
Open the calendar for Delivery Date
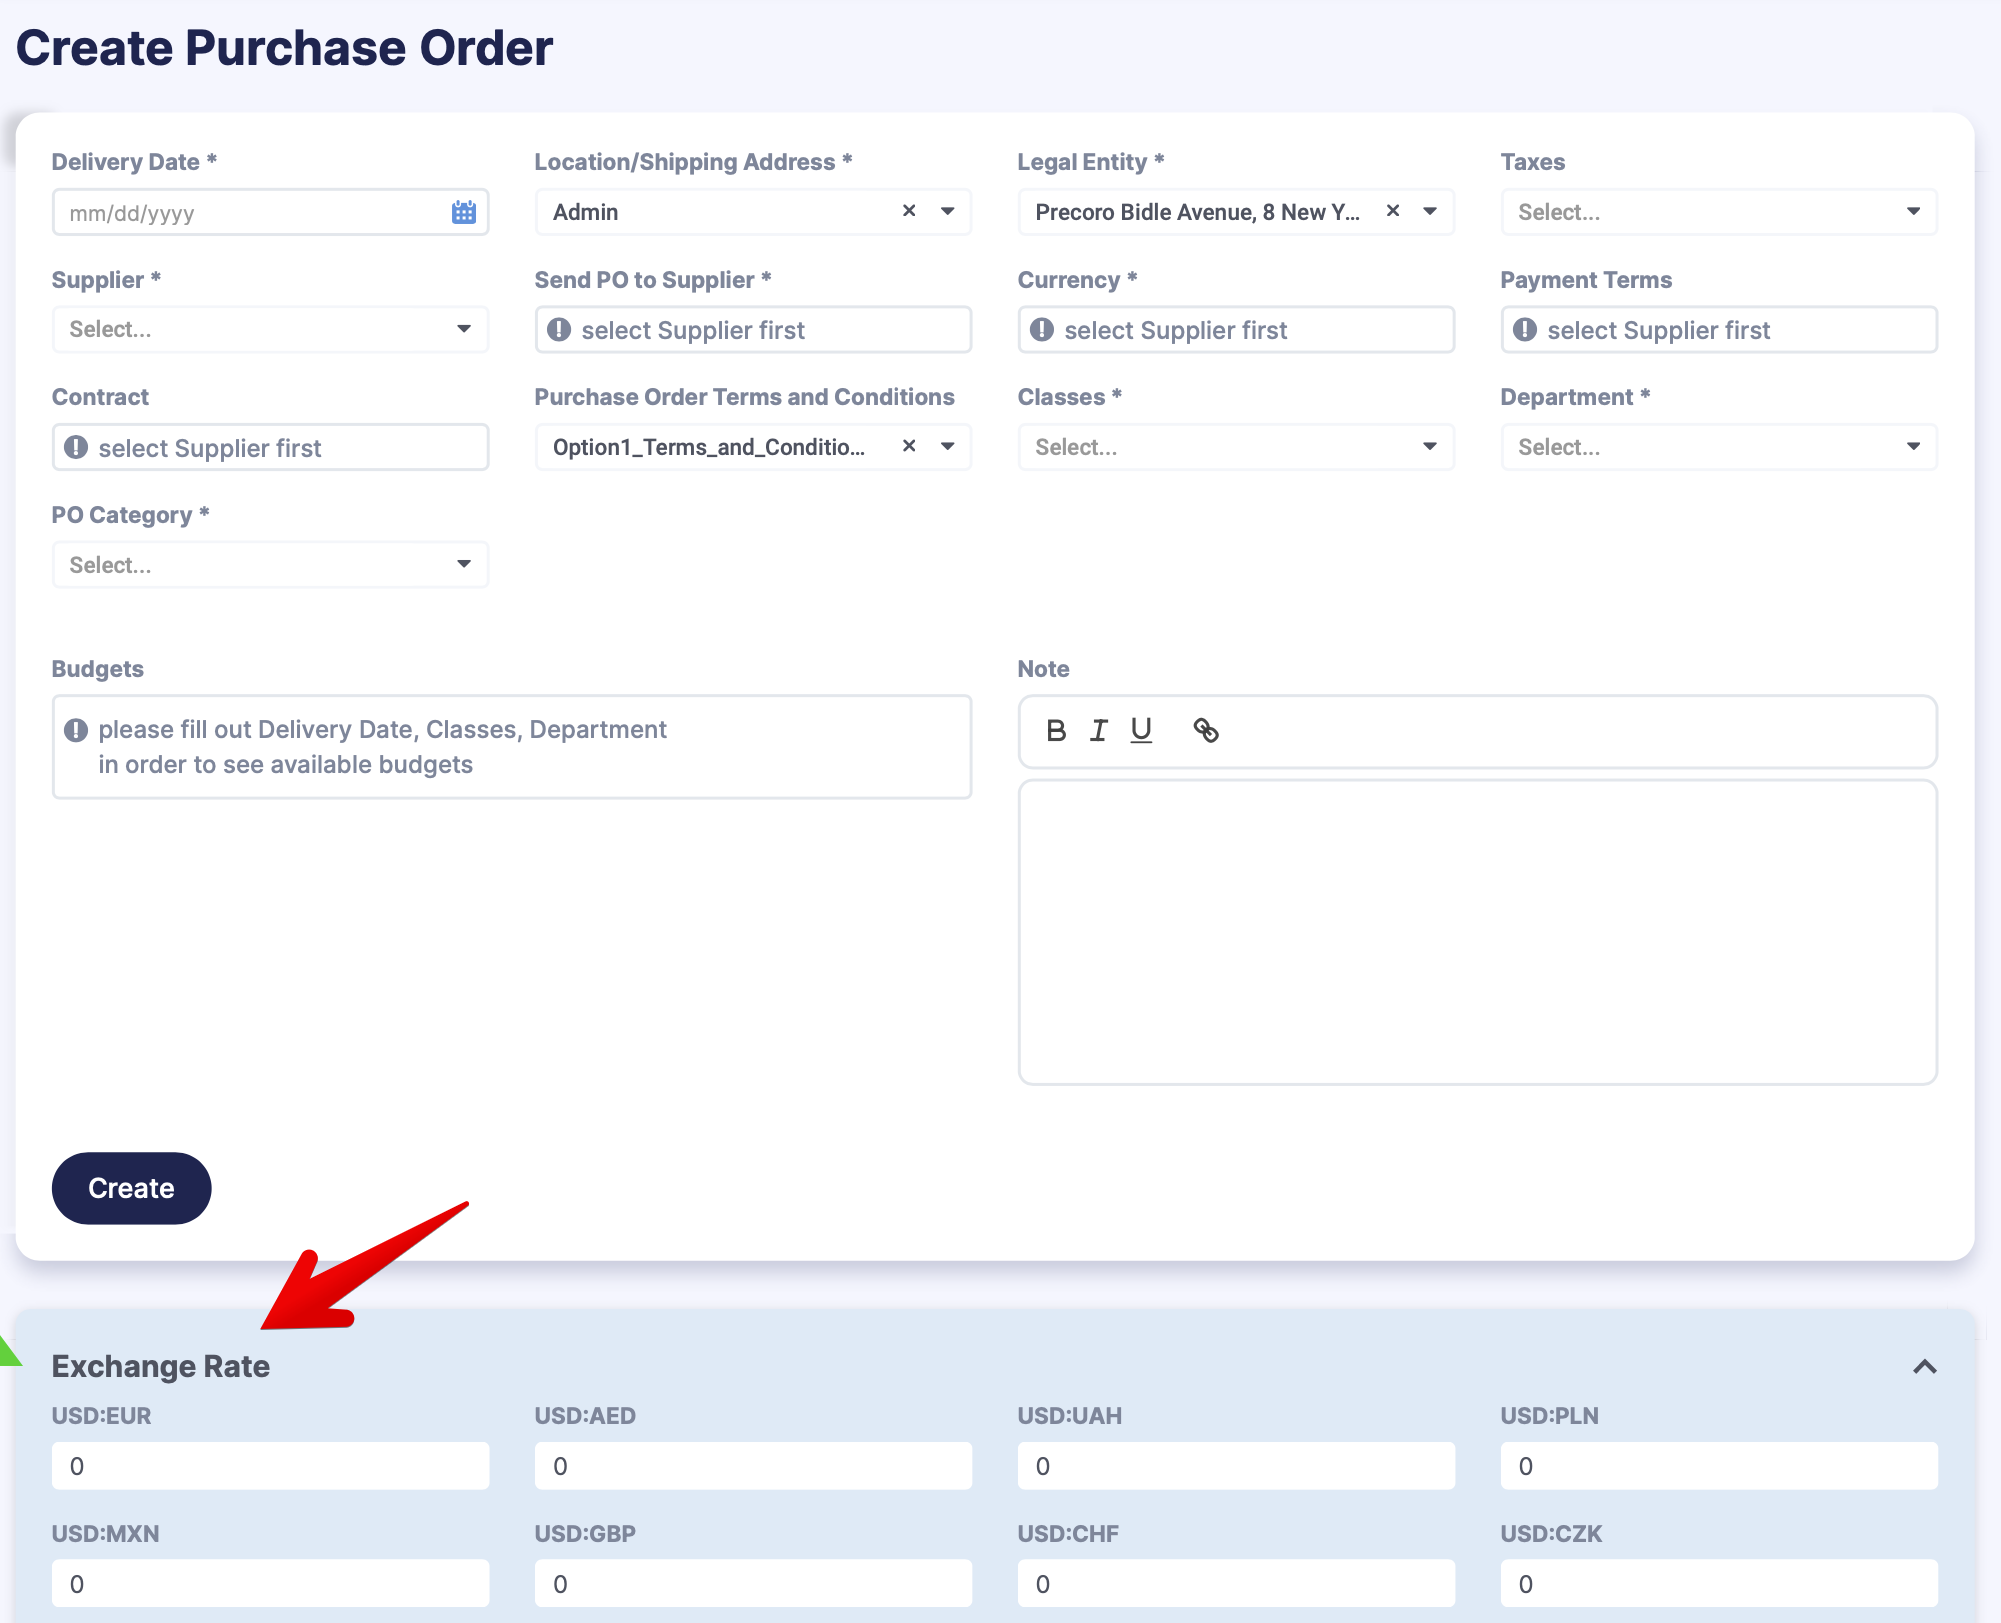462,212
